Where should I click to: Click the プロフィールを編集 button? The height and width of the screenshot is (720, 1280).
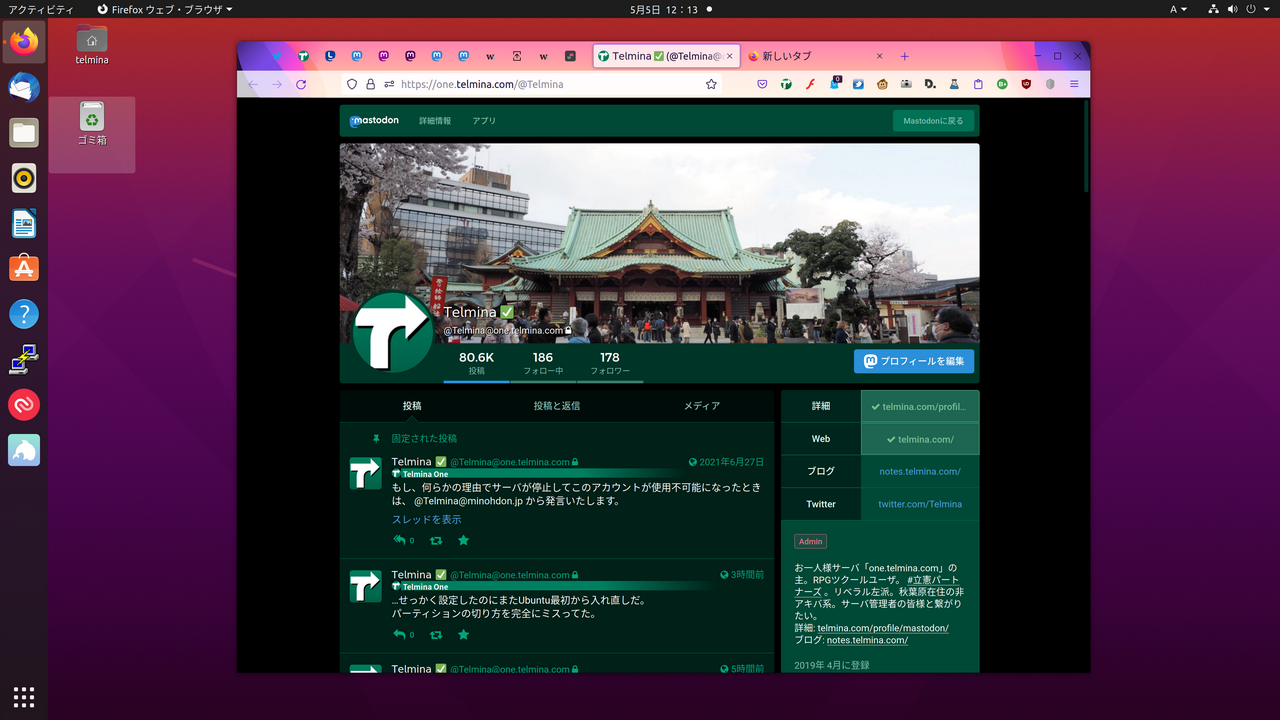coord(913,361)
